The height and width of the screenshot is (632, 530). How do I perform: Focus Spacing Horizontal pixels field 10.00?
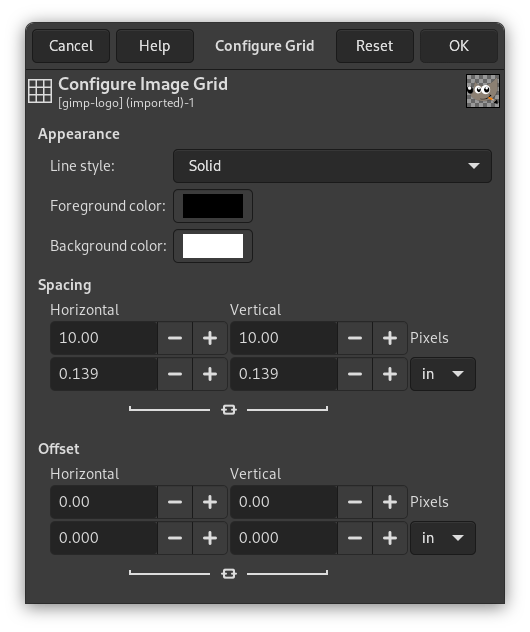(x=104, y=338)
